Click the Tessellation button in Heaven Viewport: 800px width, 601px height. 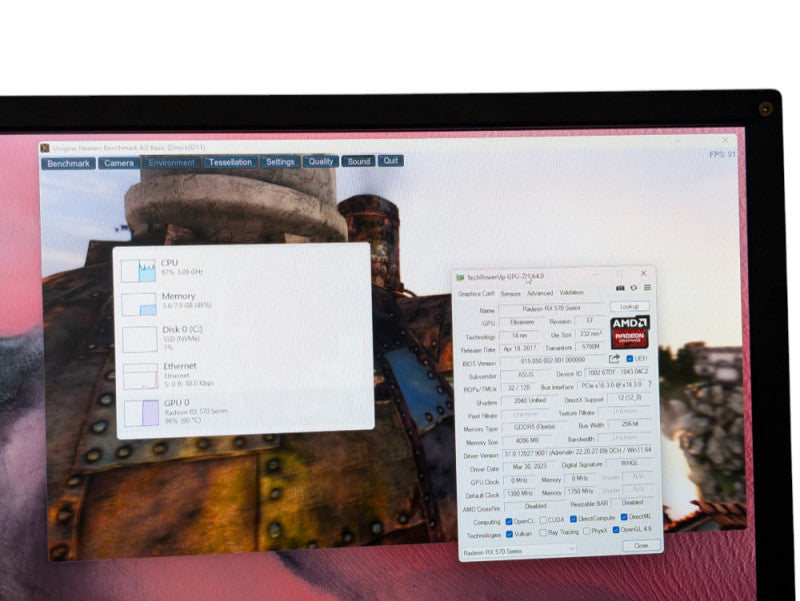pos(230,162)
